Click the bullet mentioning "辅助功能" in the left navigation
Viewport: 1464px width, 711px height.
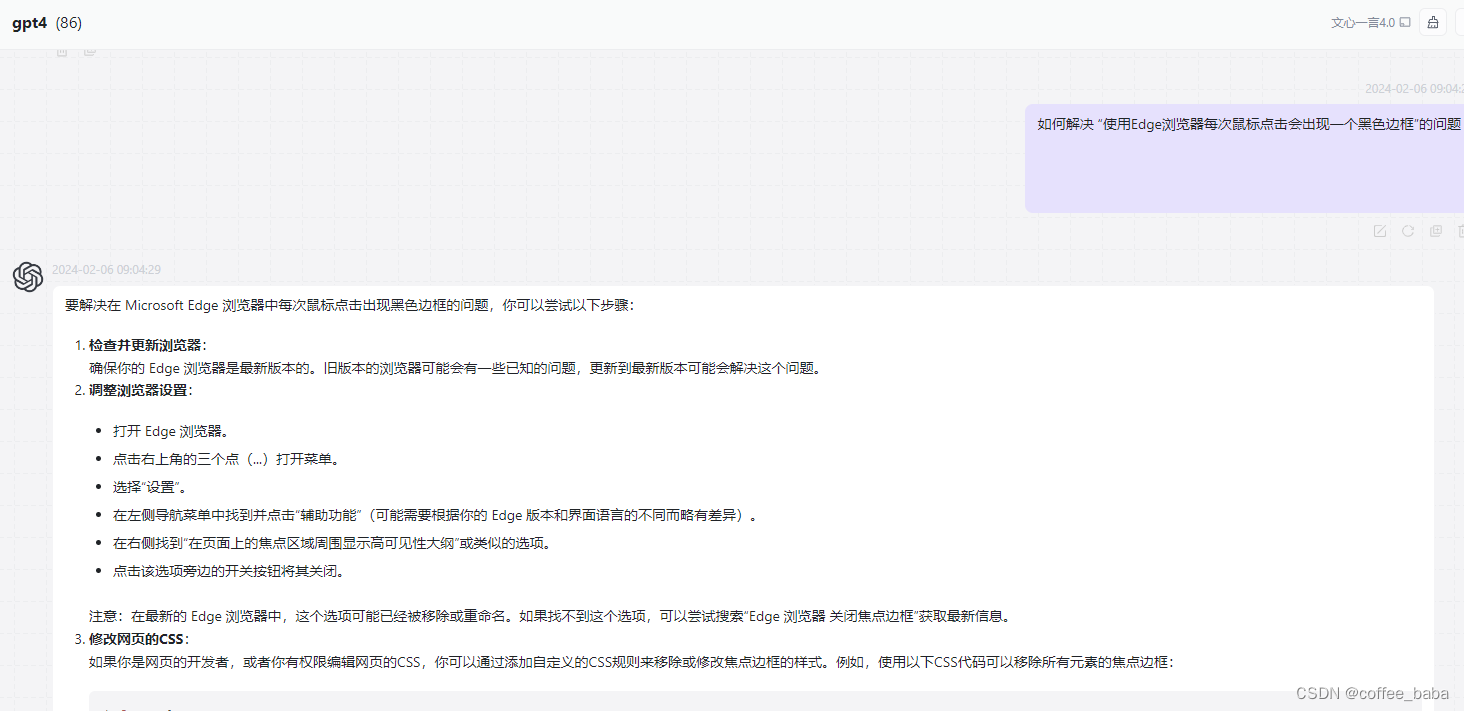pos(436,516)
